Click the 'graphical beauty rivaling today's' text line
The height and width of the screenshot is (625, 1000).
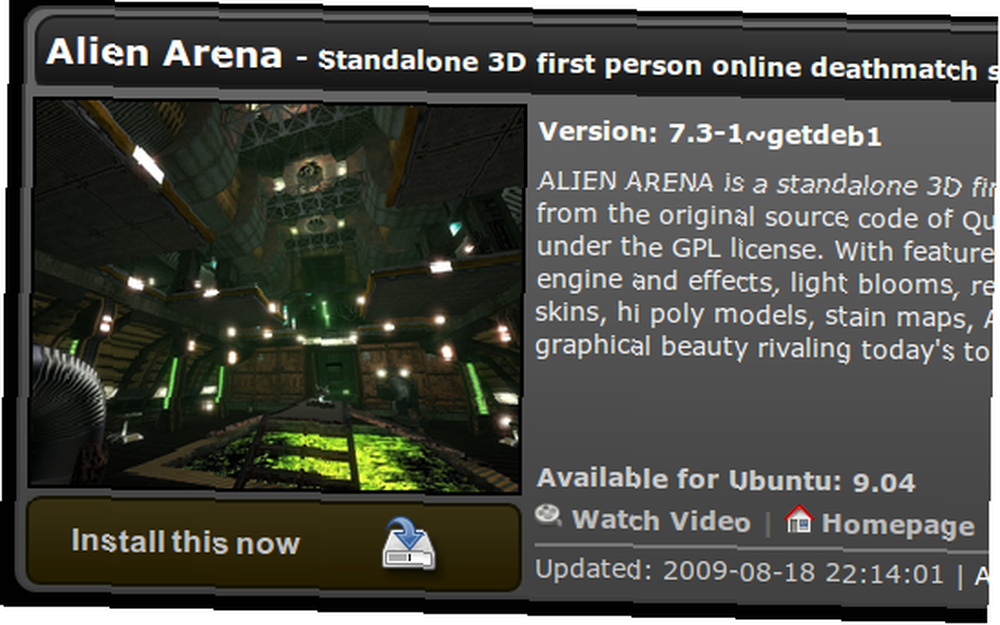pyautogui.click(x=763, y=348)
